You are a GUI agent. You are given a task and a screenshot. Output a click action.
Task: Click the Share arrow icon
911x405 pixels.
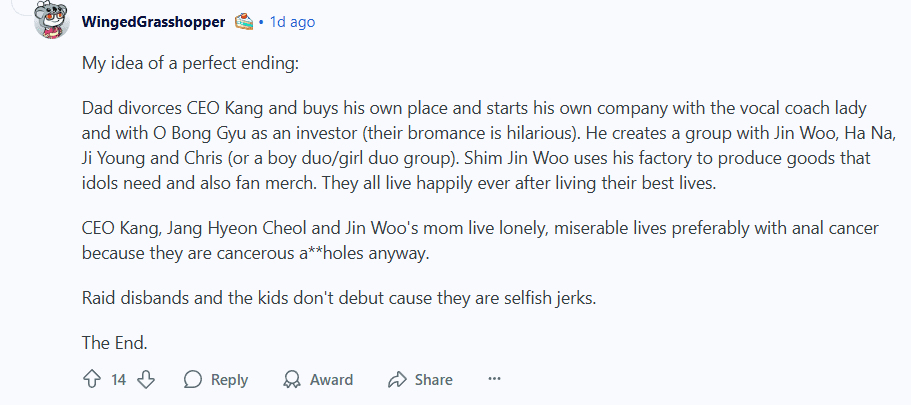[x=397, y=380]
